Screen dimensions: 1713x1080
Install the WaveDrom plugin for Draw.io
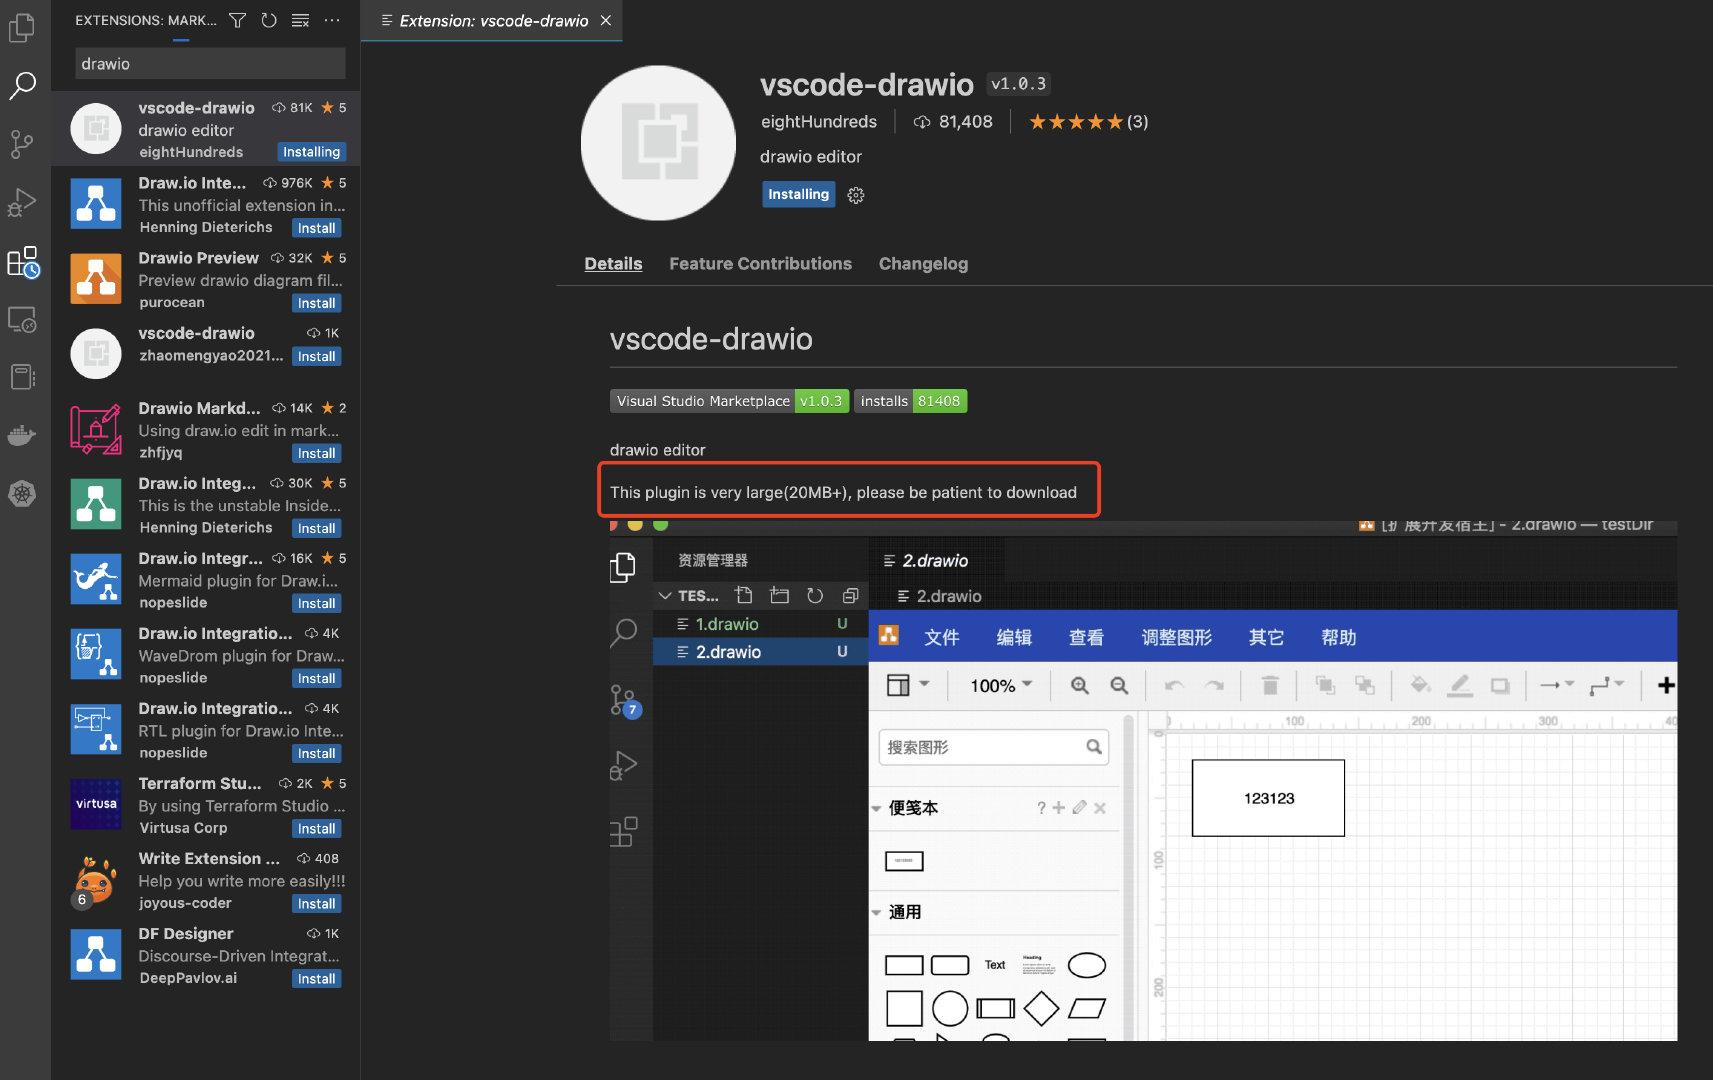point(316,678)
